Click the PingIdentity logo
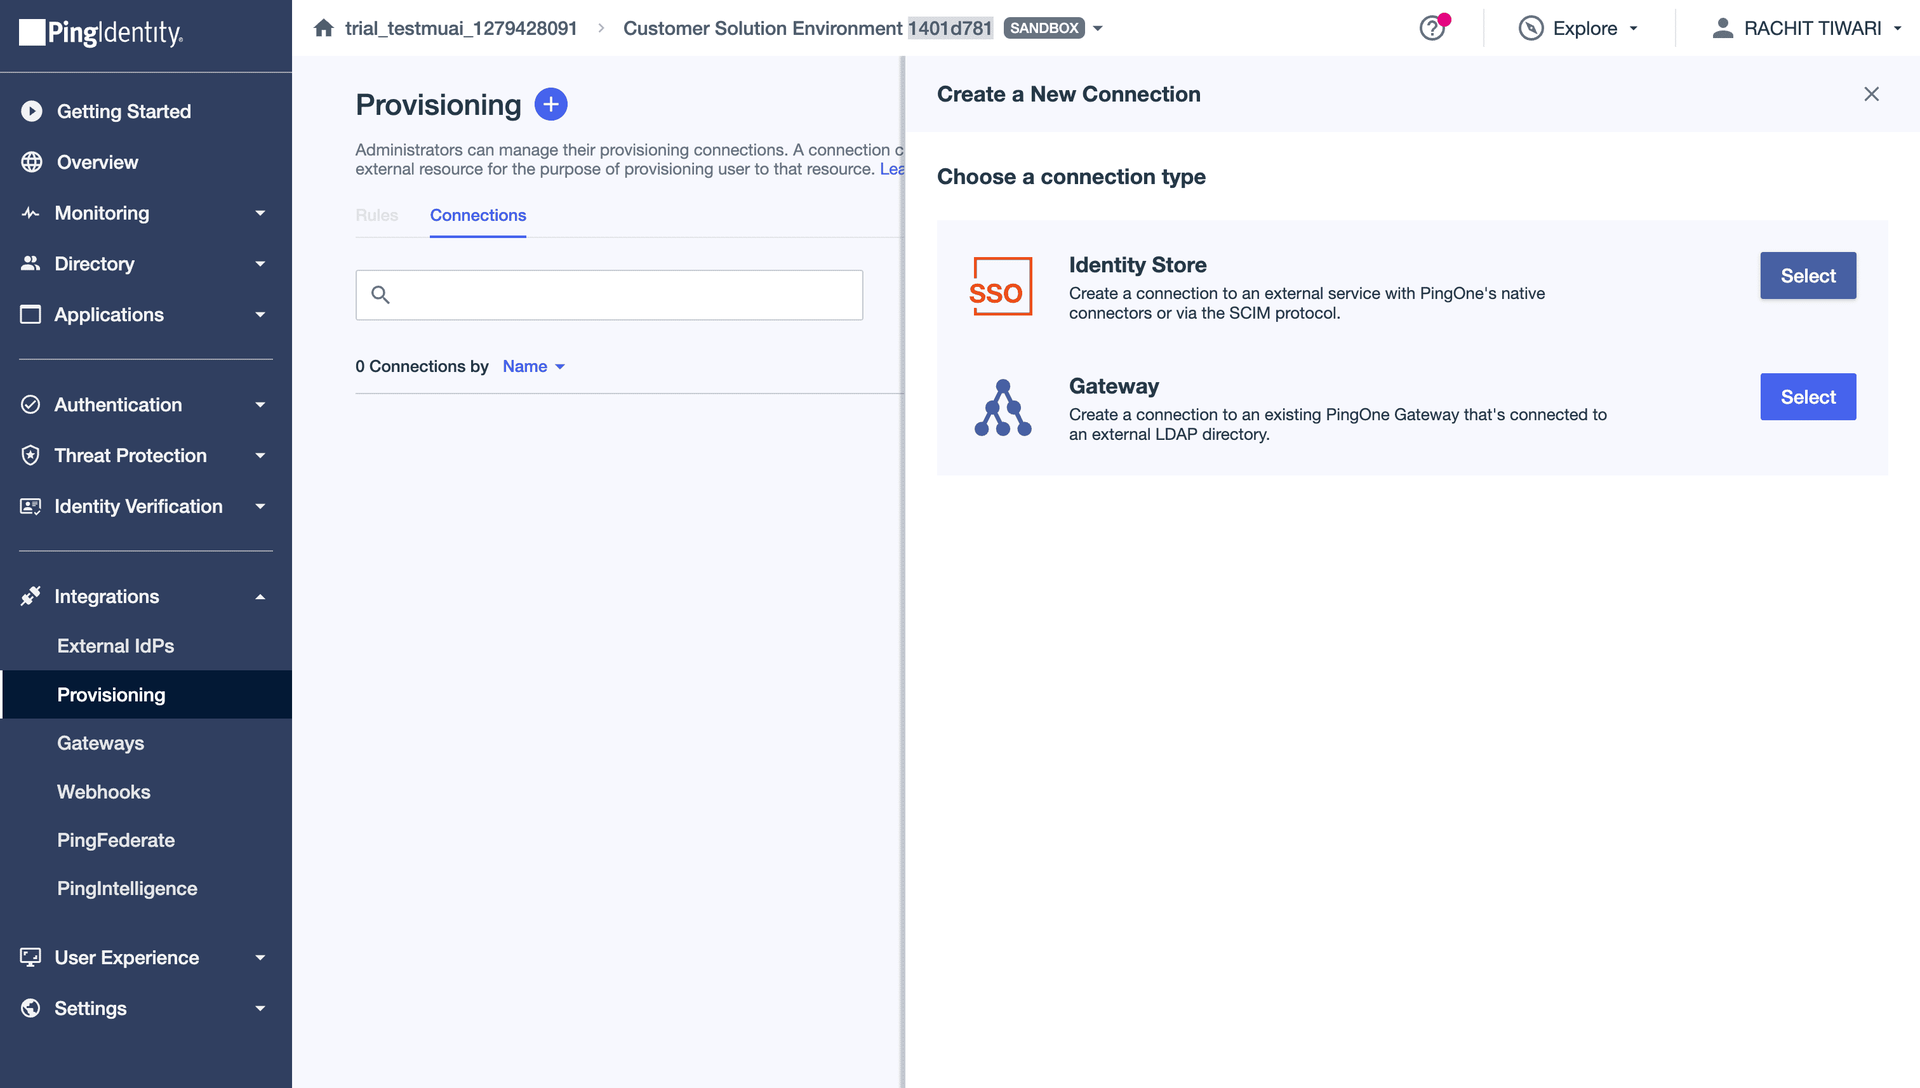Image resolution: width=1920 pixels, height=1088 pixels. pos(100,33)
